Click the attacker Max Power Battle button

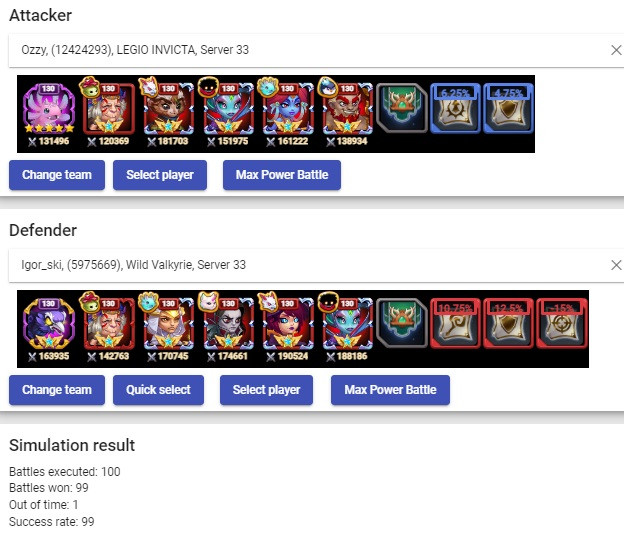click(282, 175)
